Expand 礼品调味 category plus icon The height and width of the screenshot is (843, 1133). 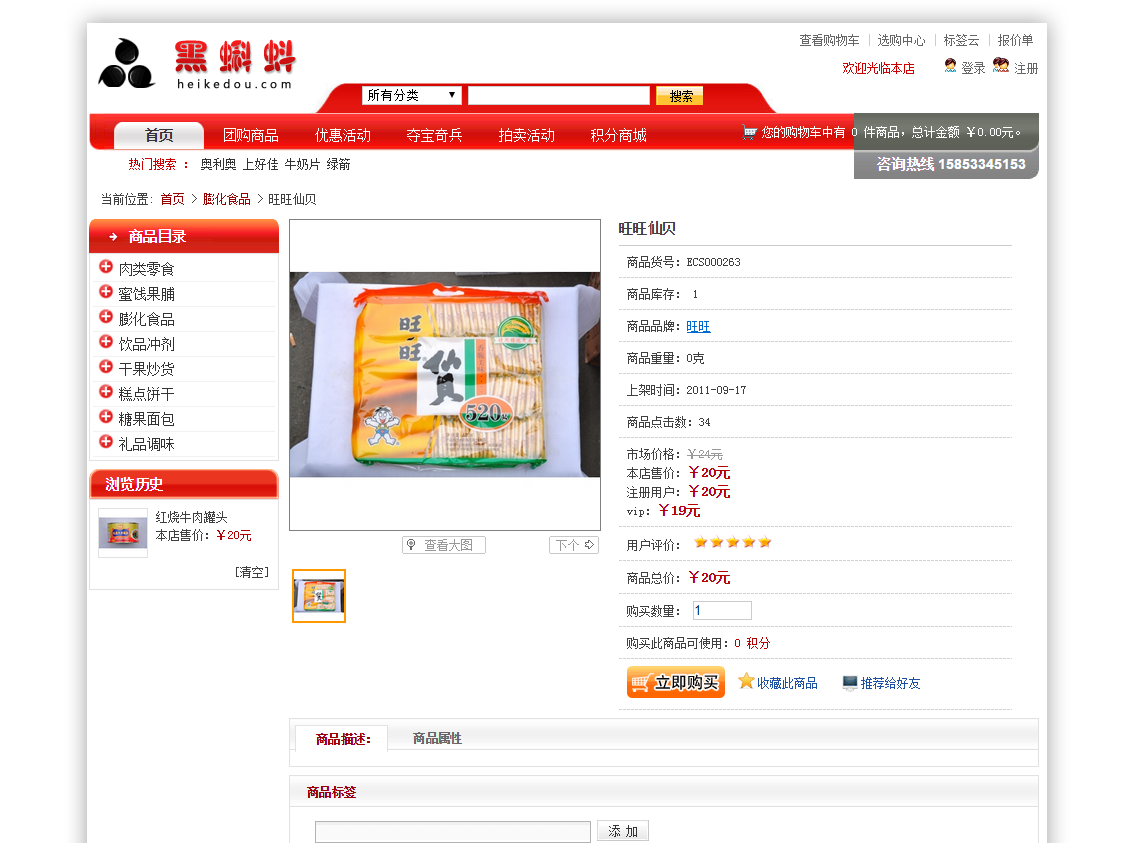point(105,442)
